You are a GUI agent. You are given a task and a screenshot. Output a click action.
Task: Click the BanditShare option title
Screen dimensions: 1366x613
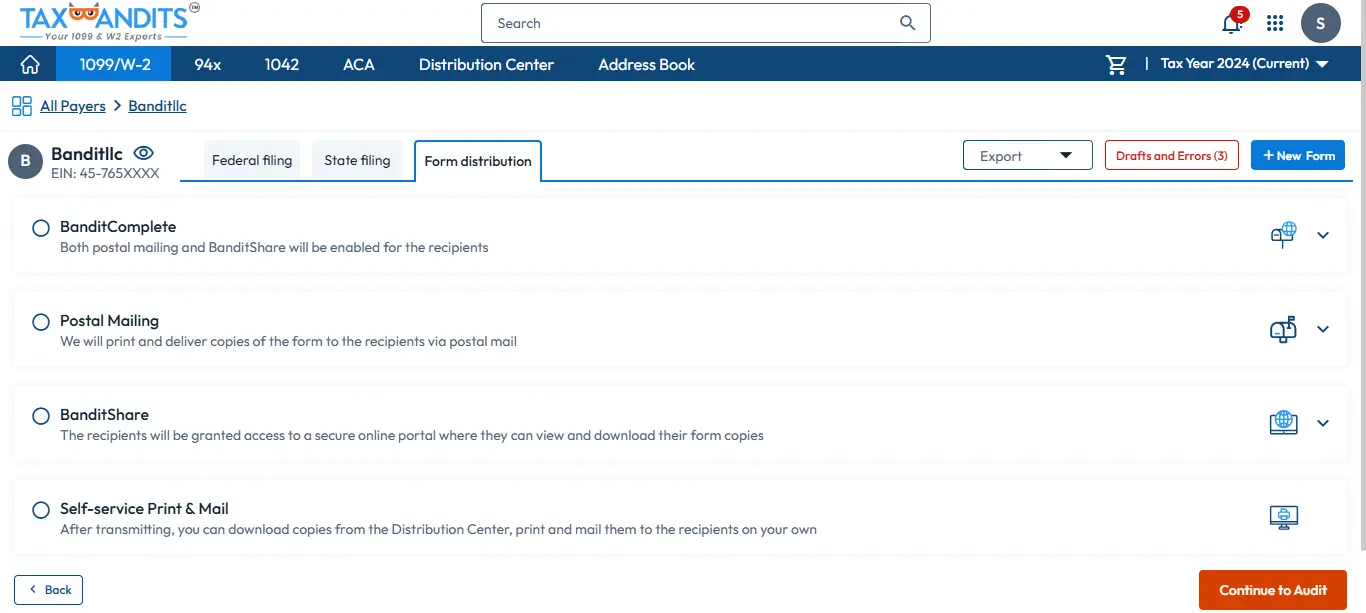pos(104,415)
